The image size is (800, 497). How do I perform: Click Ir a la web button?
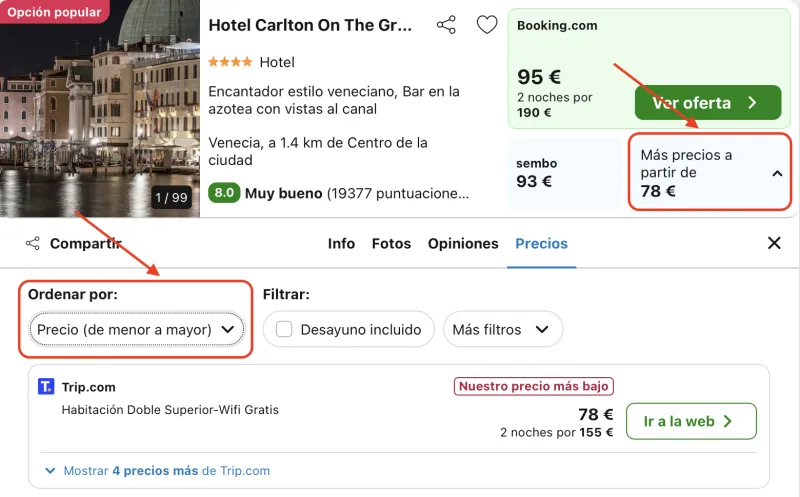691,421
